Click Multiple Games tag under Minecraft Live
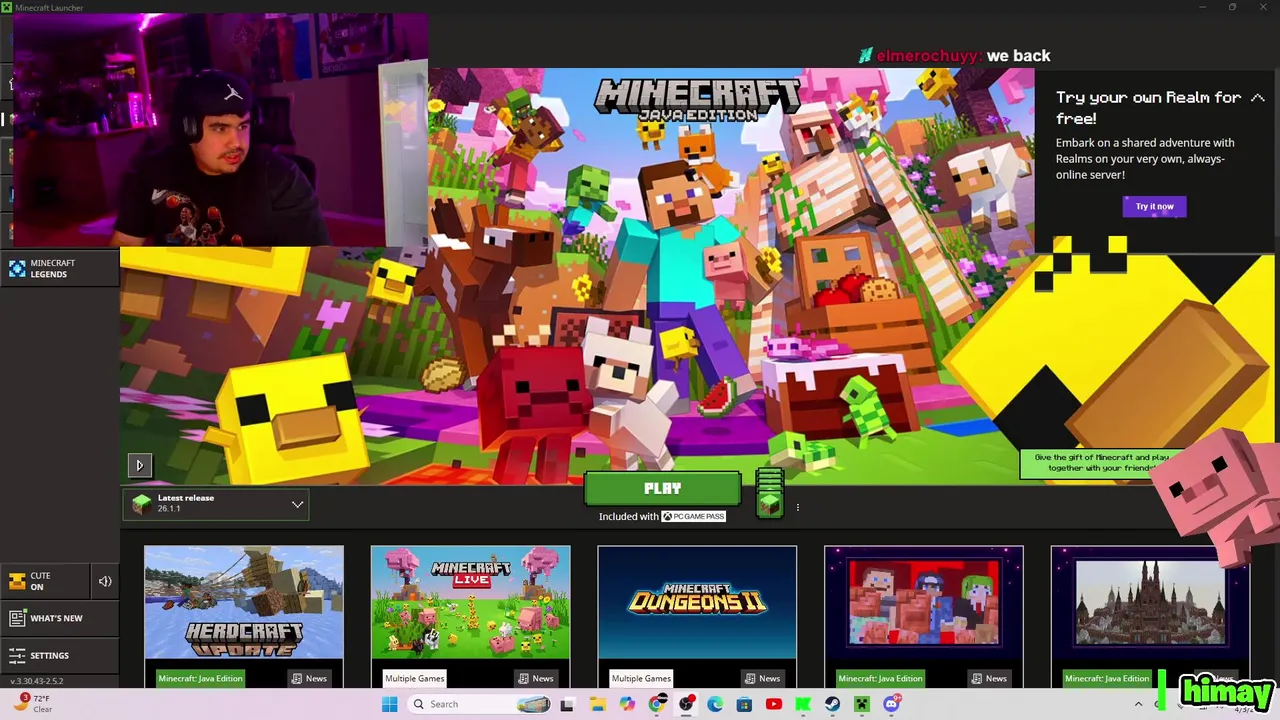Viewport: 1280px width, 720px height. coord(414,678)
